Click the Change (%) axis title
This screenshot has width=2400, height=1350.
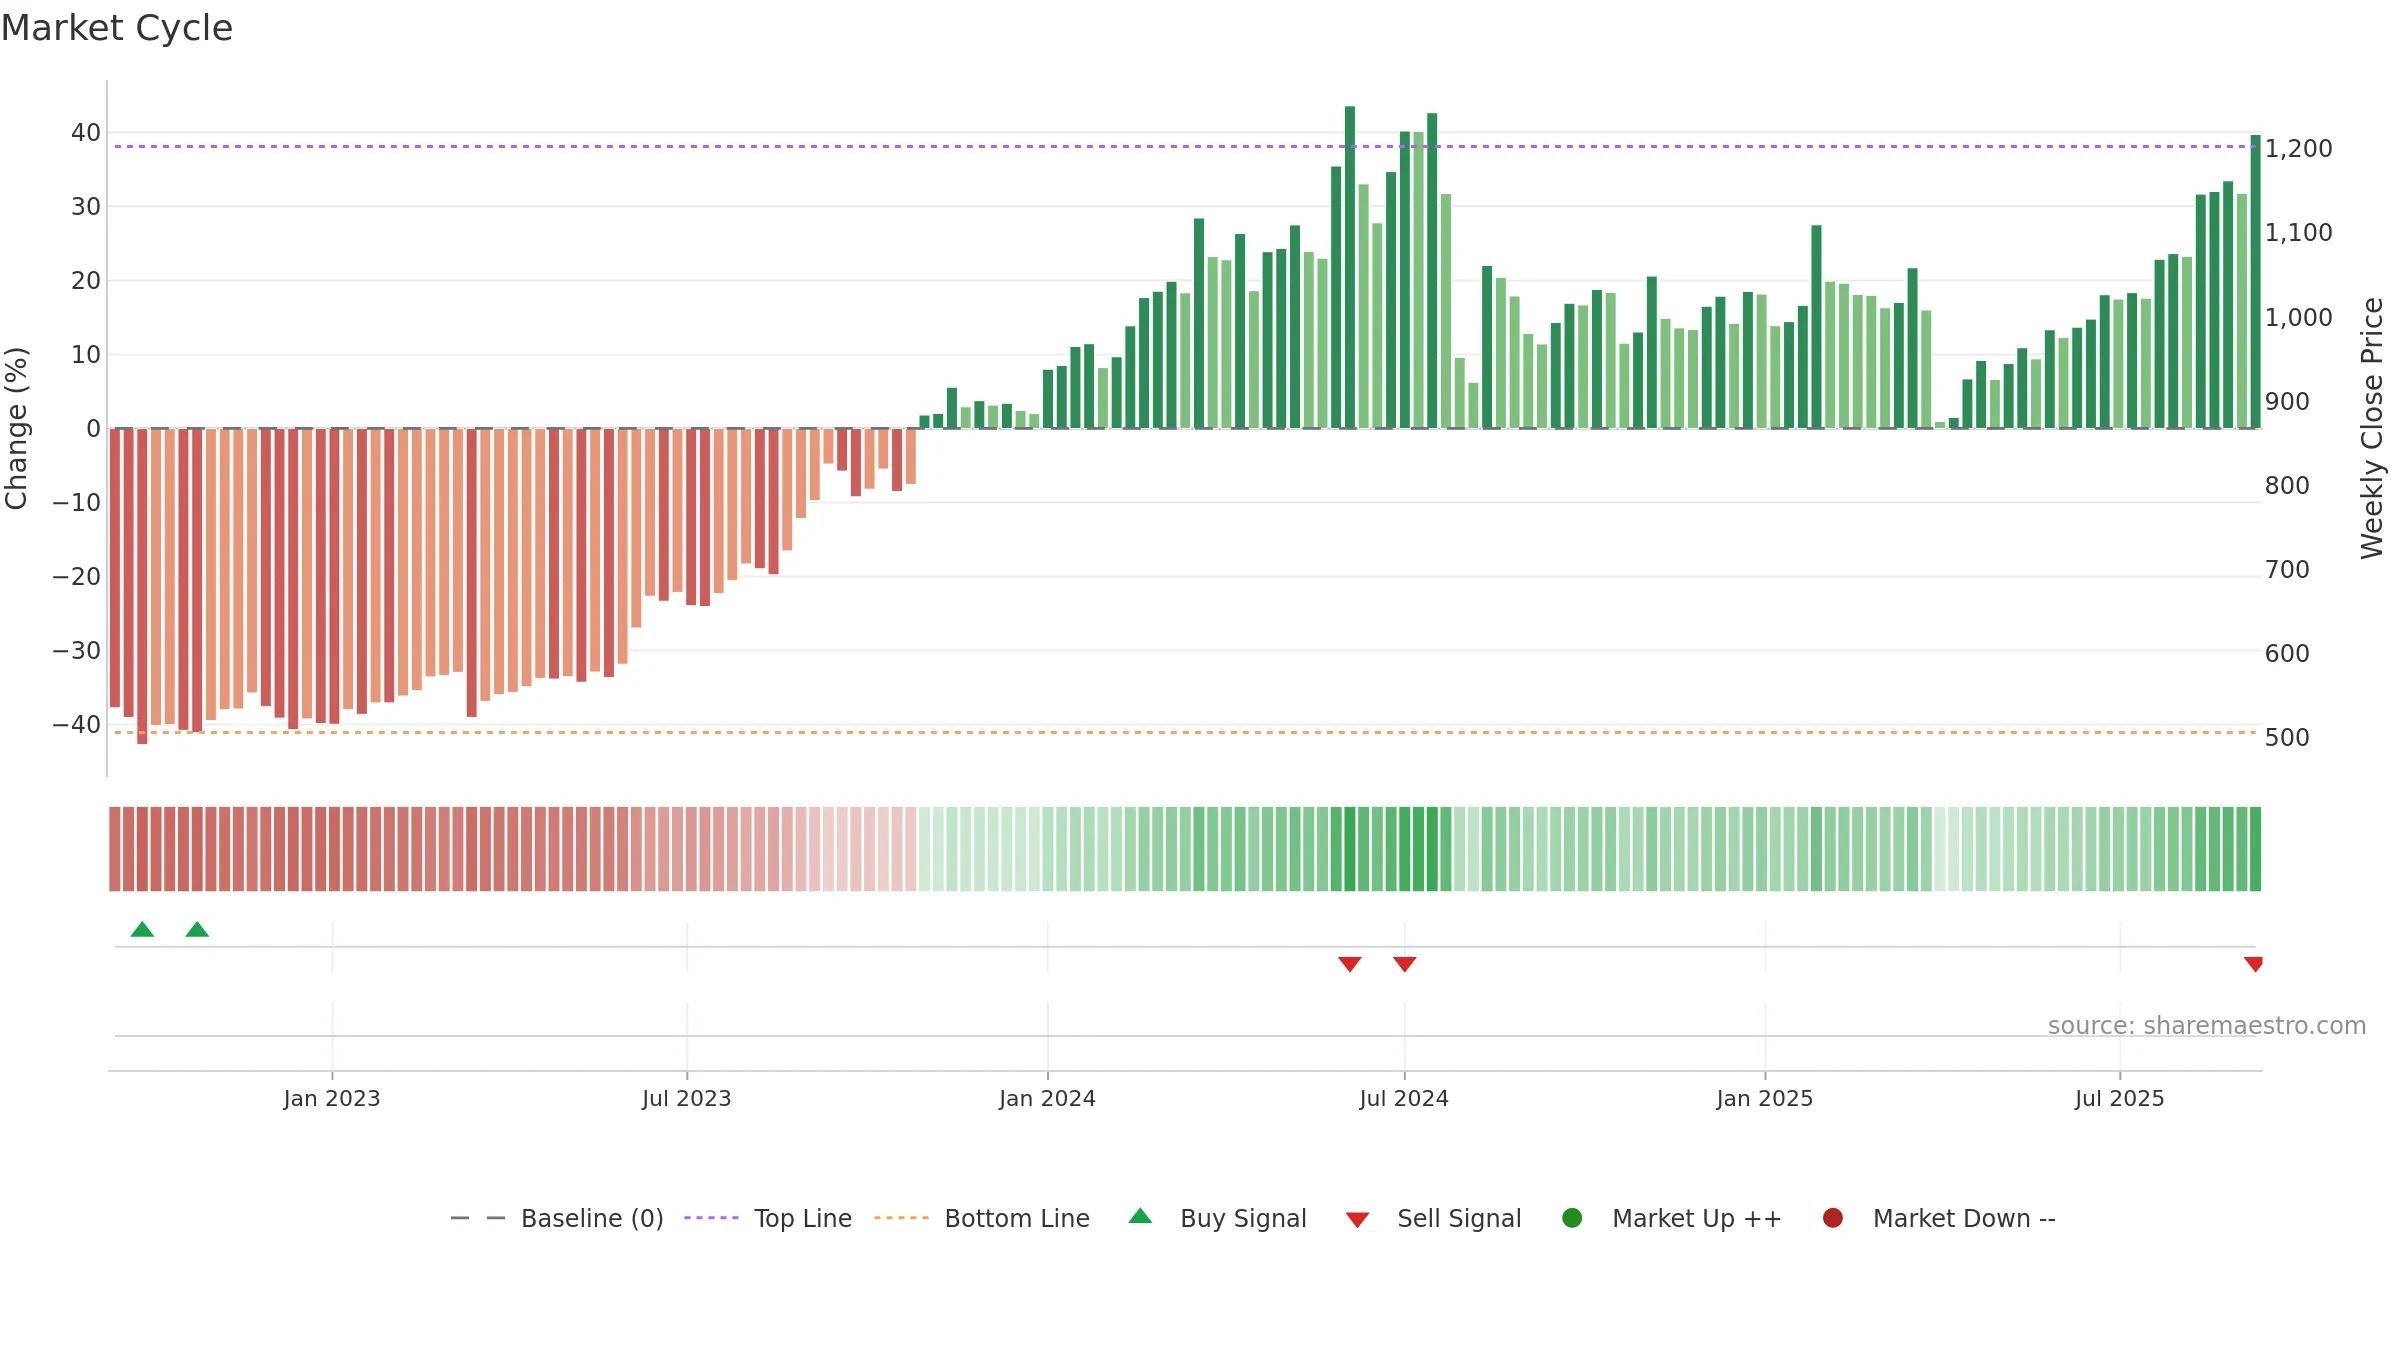tap(16, 428)
